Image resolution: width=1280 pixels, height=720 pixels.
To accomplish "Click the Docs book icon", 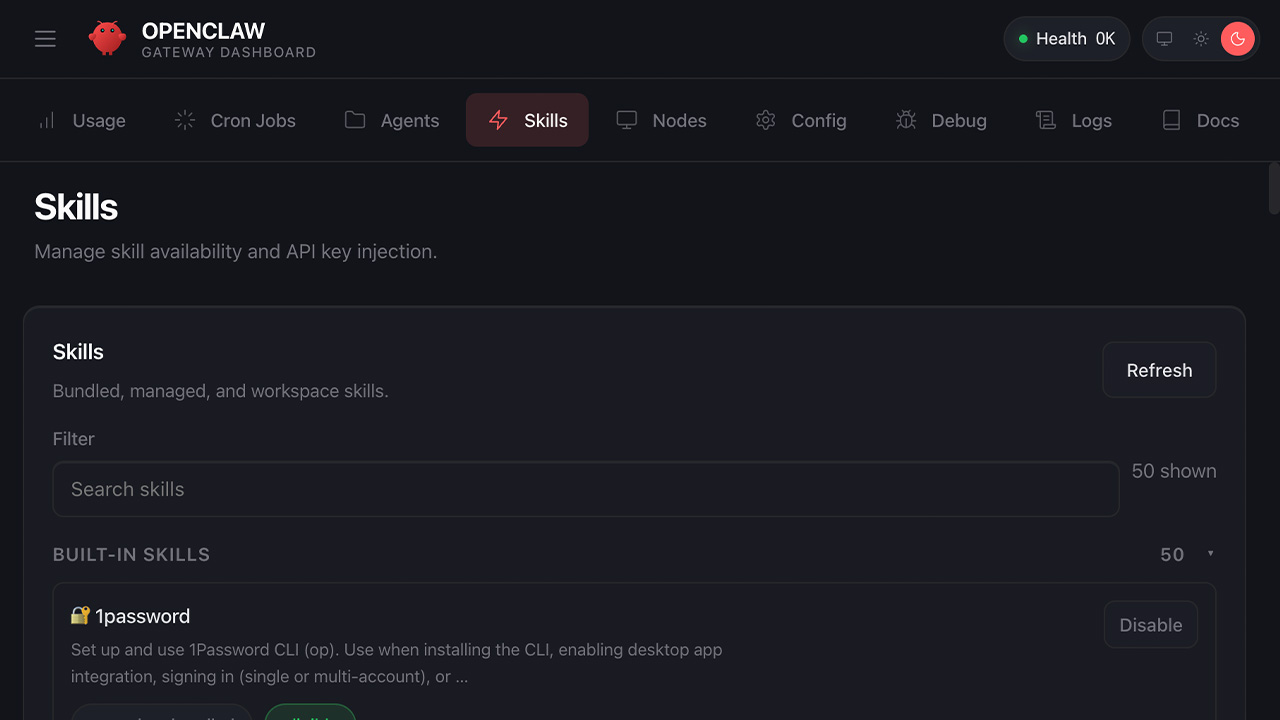I will tap(1171, 121).
